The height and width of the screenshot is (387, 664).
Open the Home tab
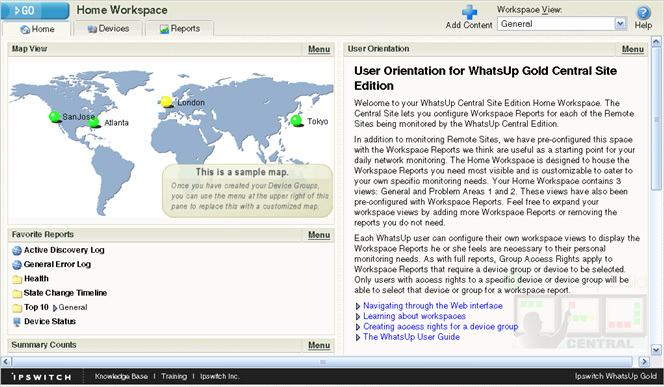(x=37, y=29)
